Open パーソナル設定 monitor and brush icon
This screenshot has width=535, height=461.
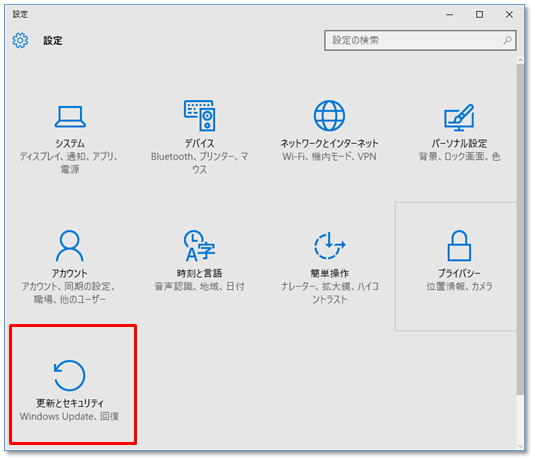459,117
